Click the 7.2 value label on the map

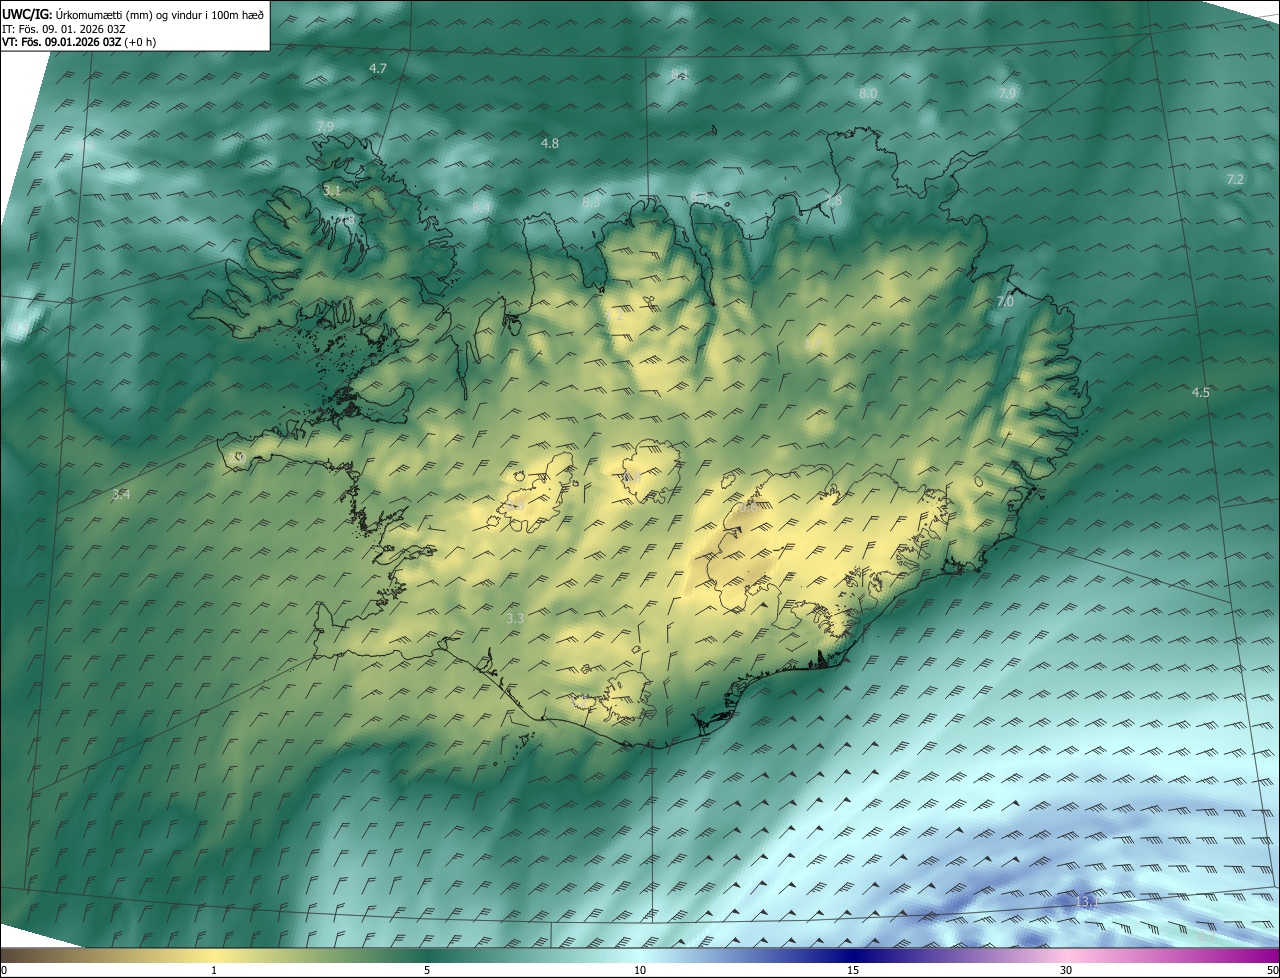coord(1235,180)
